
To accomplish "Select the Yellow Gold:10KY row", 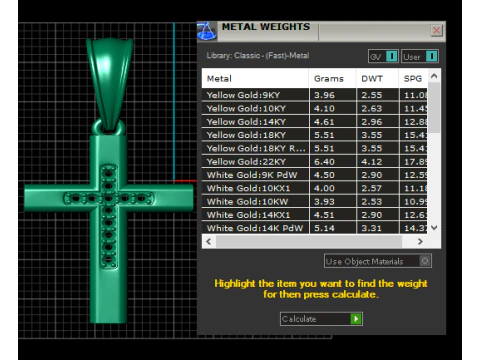I will click(x=314, y=108).
